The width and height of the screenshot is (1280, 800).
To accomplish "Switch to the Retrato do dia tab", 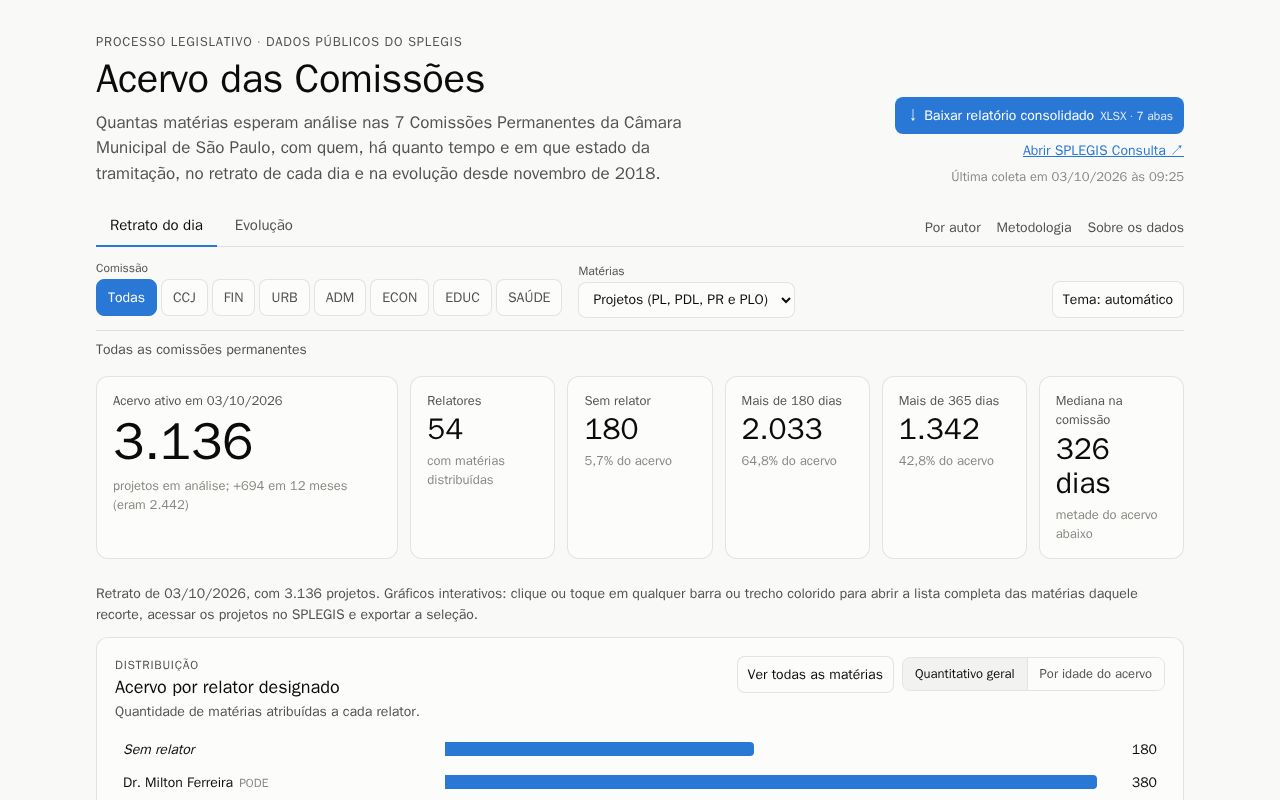I will 156,225.
